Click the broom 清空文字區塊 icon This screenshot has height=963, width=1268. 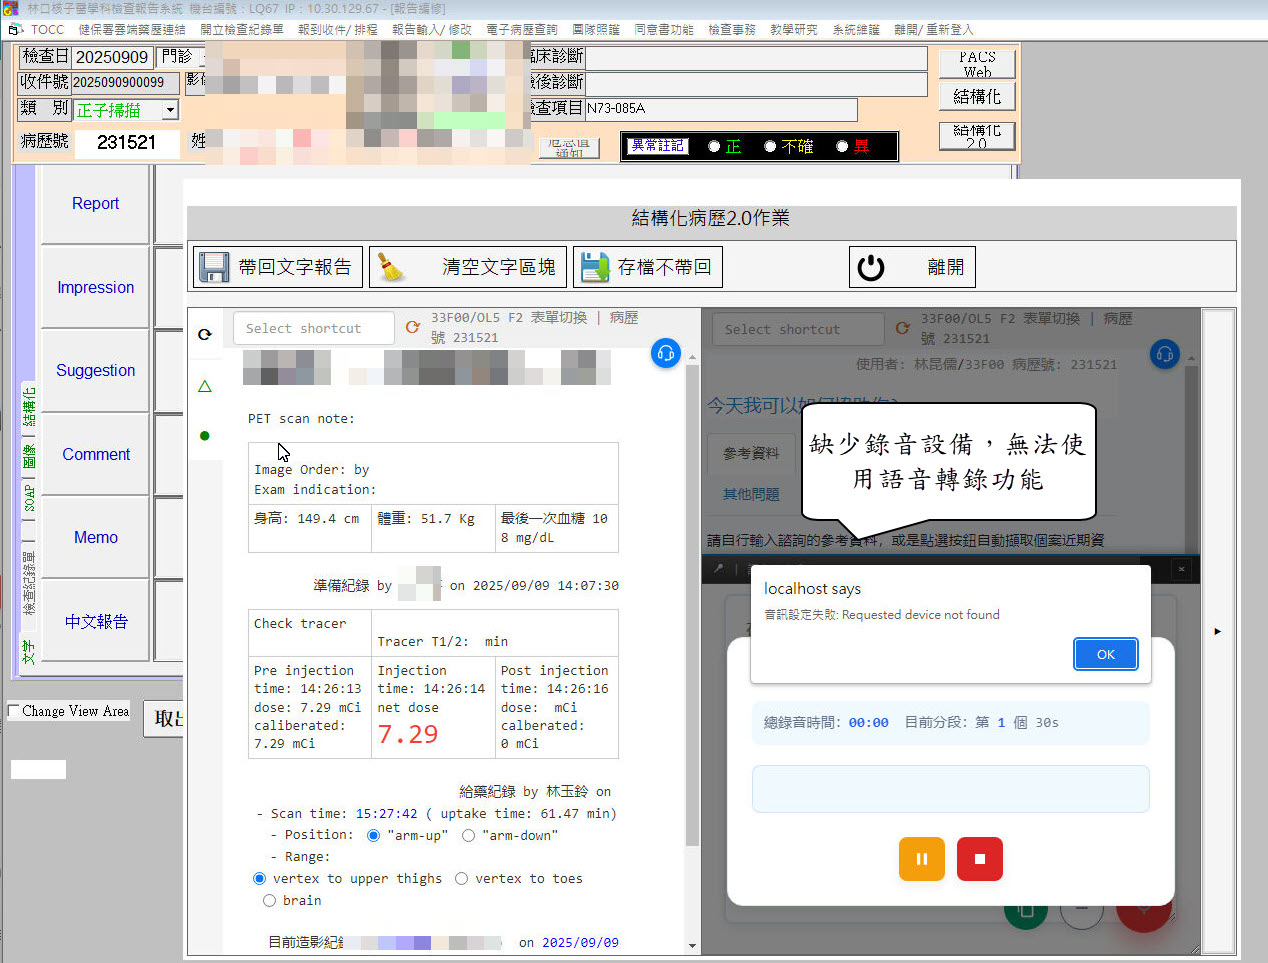pos(391,267)
